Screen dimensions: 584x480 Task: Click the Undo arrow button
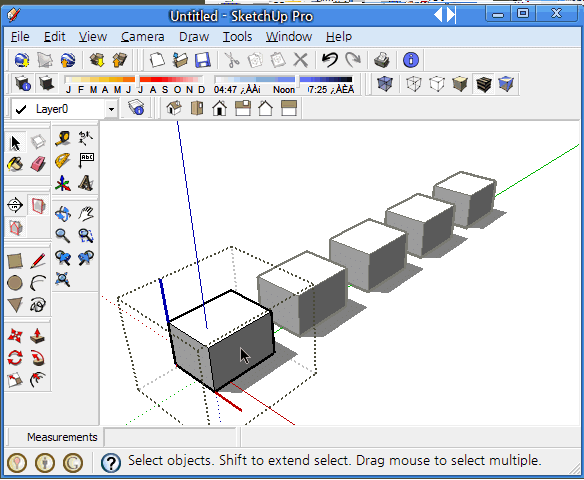tap(330, 60)
